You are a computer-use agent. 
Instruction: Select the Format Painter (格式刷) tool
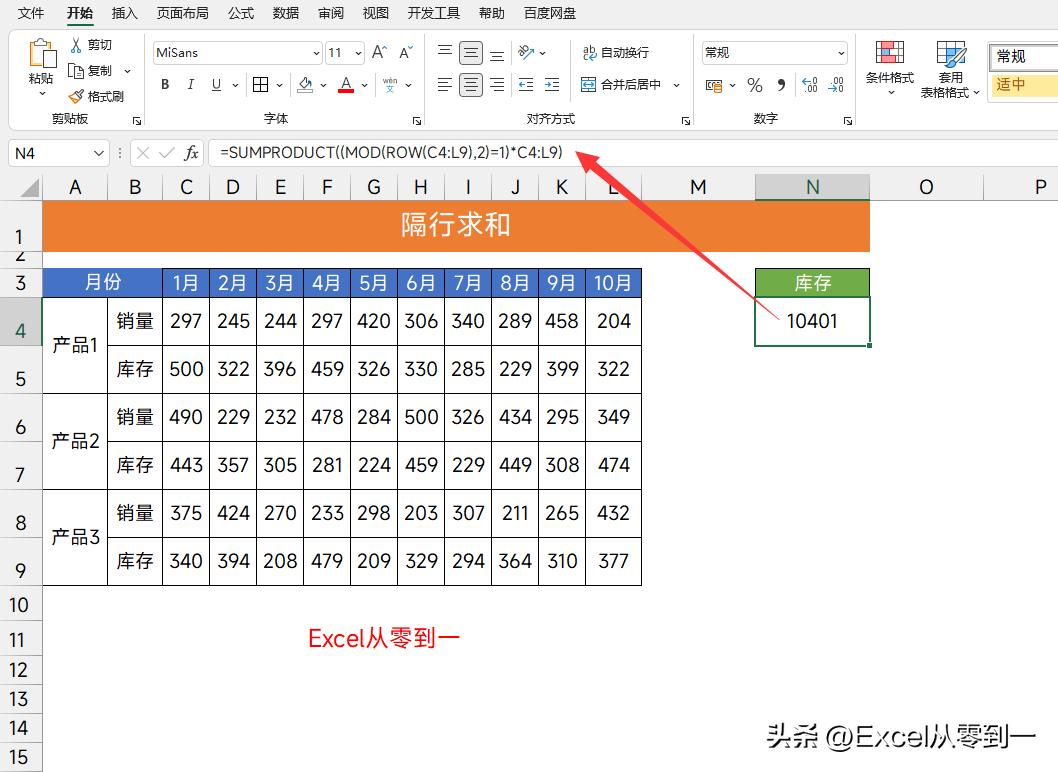pyautogui.click(x=100, y=96)
